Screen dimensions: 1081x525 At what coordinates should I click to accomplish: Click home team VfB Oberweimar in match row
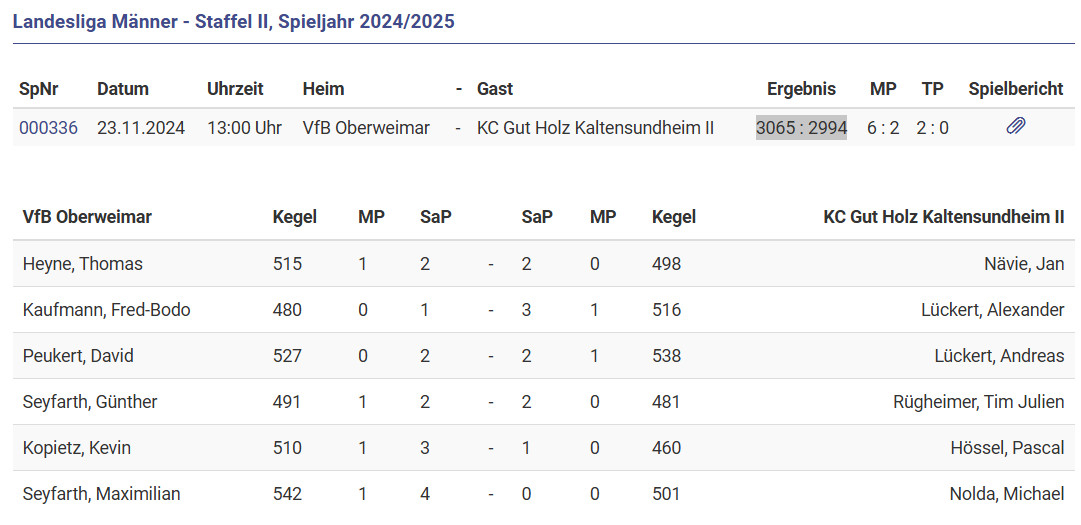tap(366, 128)
